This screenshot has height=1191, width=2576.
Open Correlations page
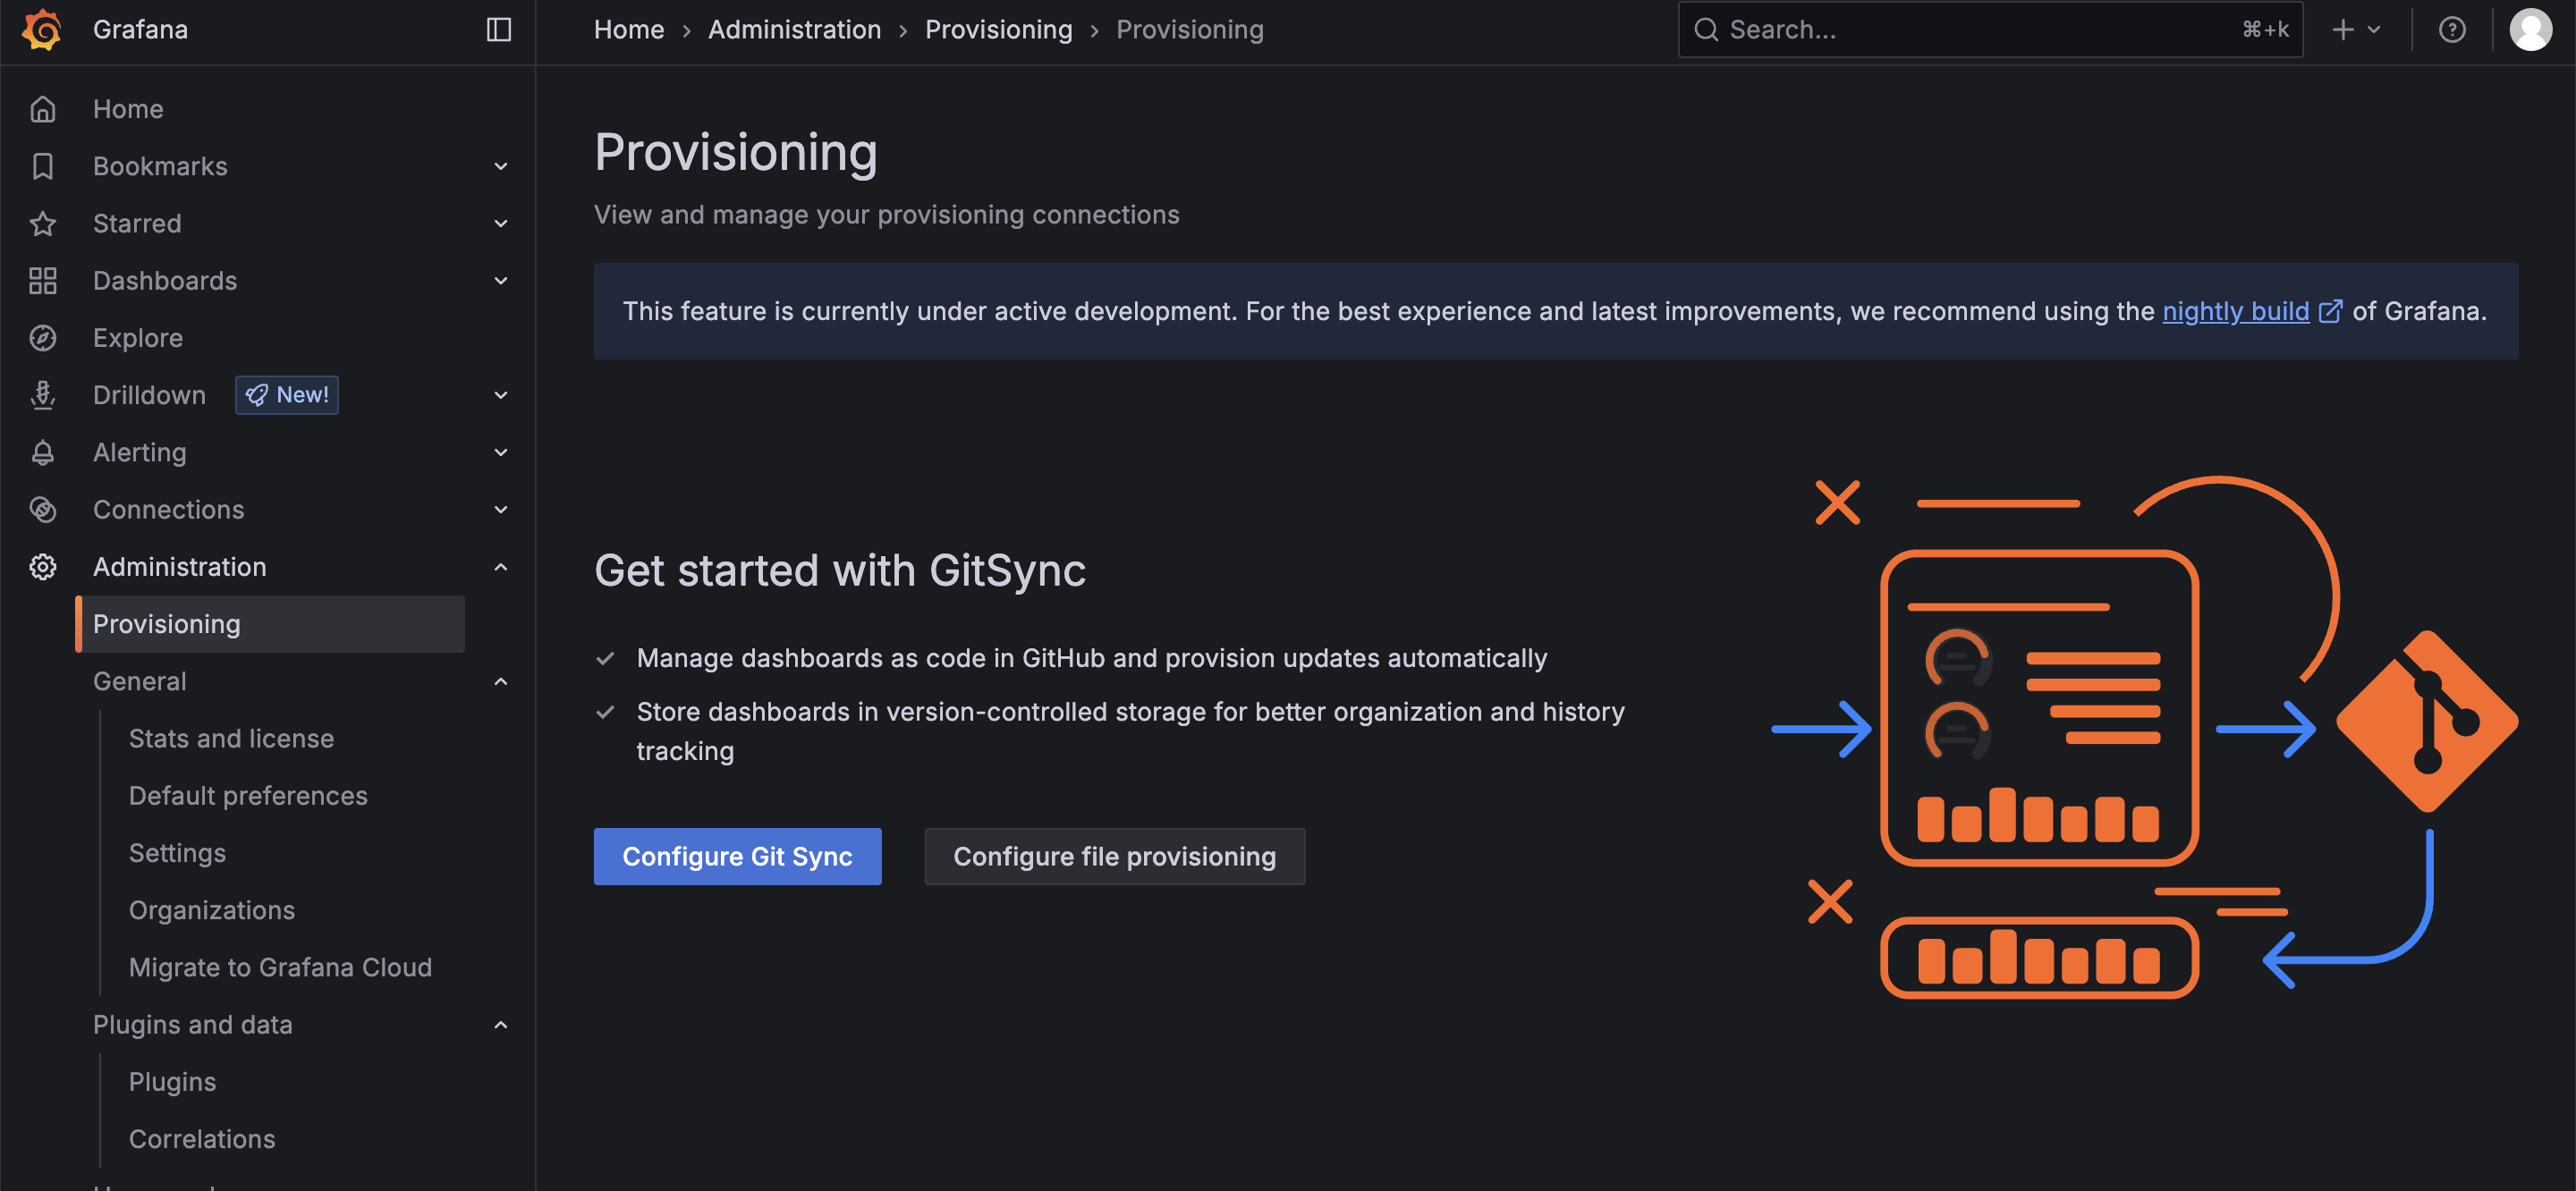coord(202,1139)
